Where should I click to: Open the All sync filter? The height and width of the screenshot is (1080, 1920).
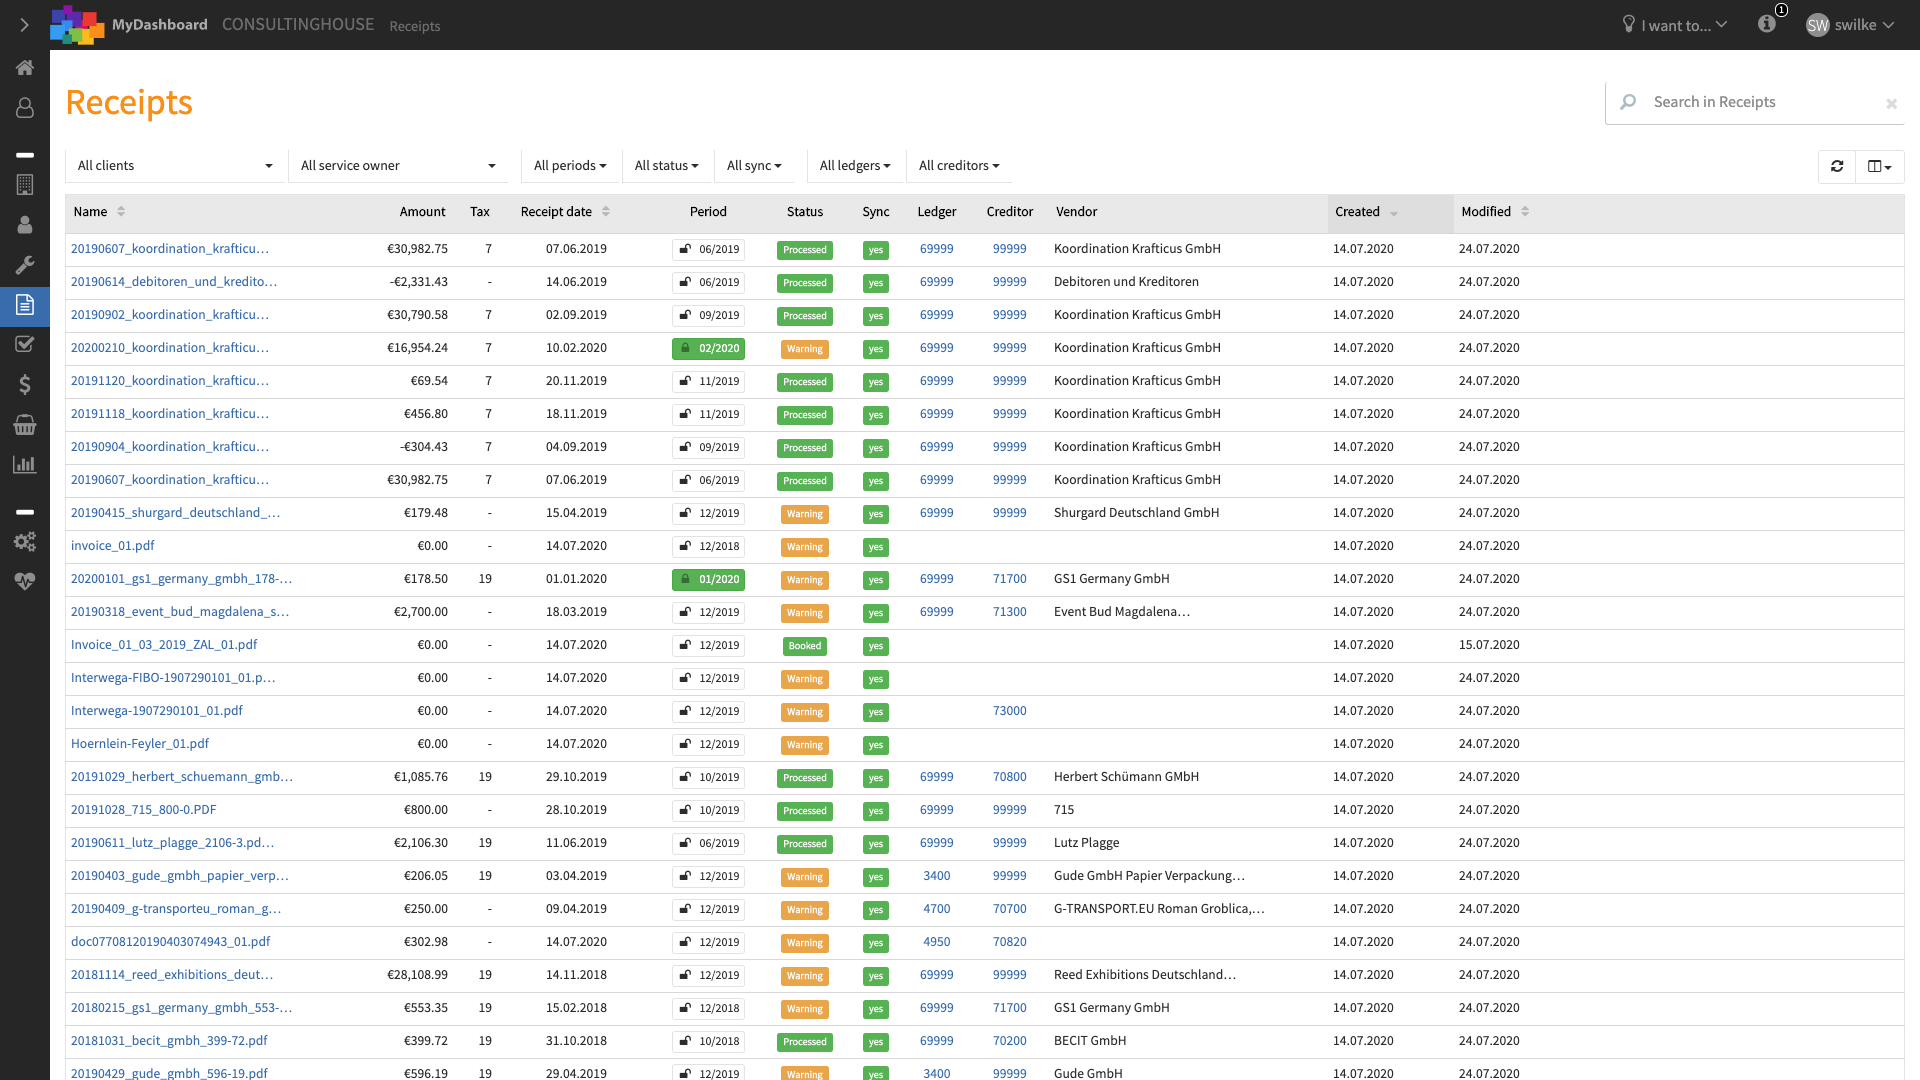tap(754, 166)
